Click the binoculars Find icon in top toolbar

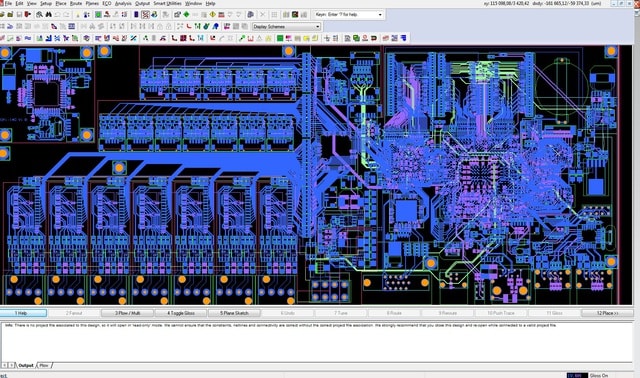tap(49, 14)
